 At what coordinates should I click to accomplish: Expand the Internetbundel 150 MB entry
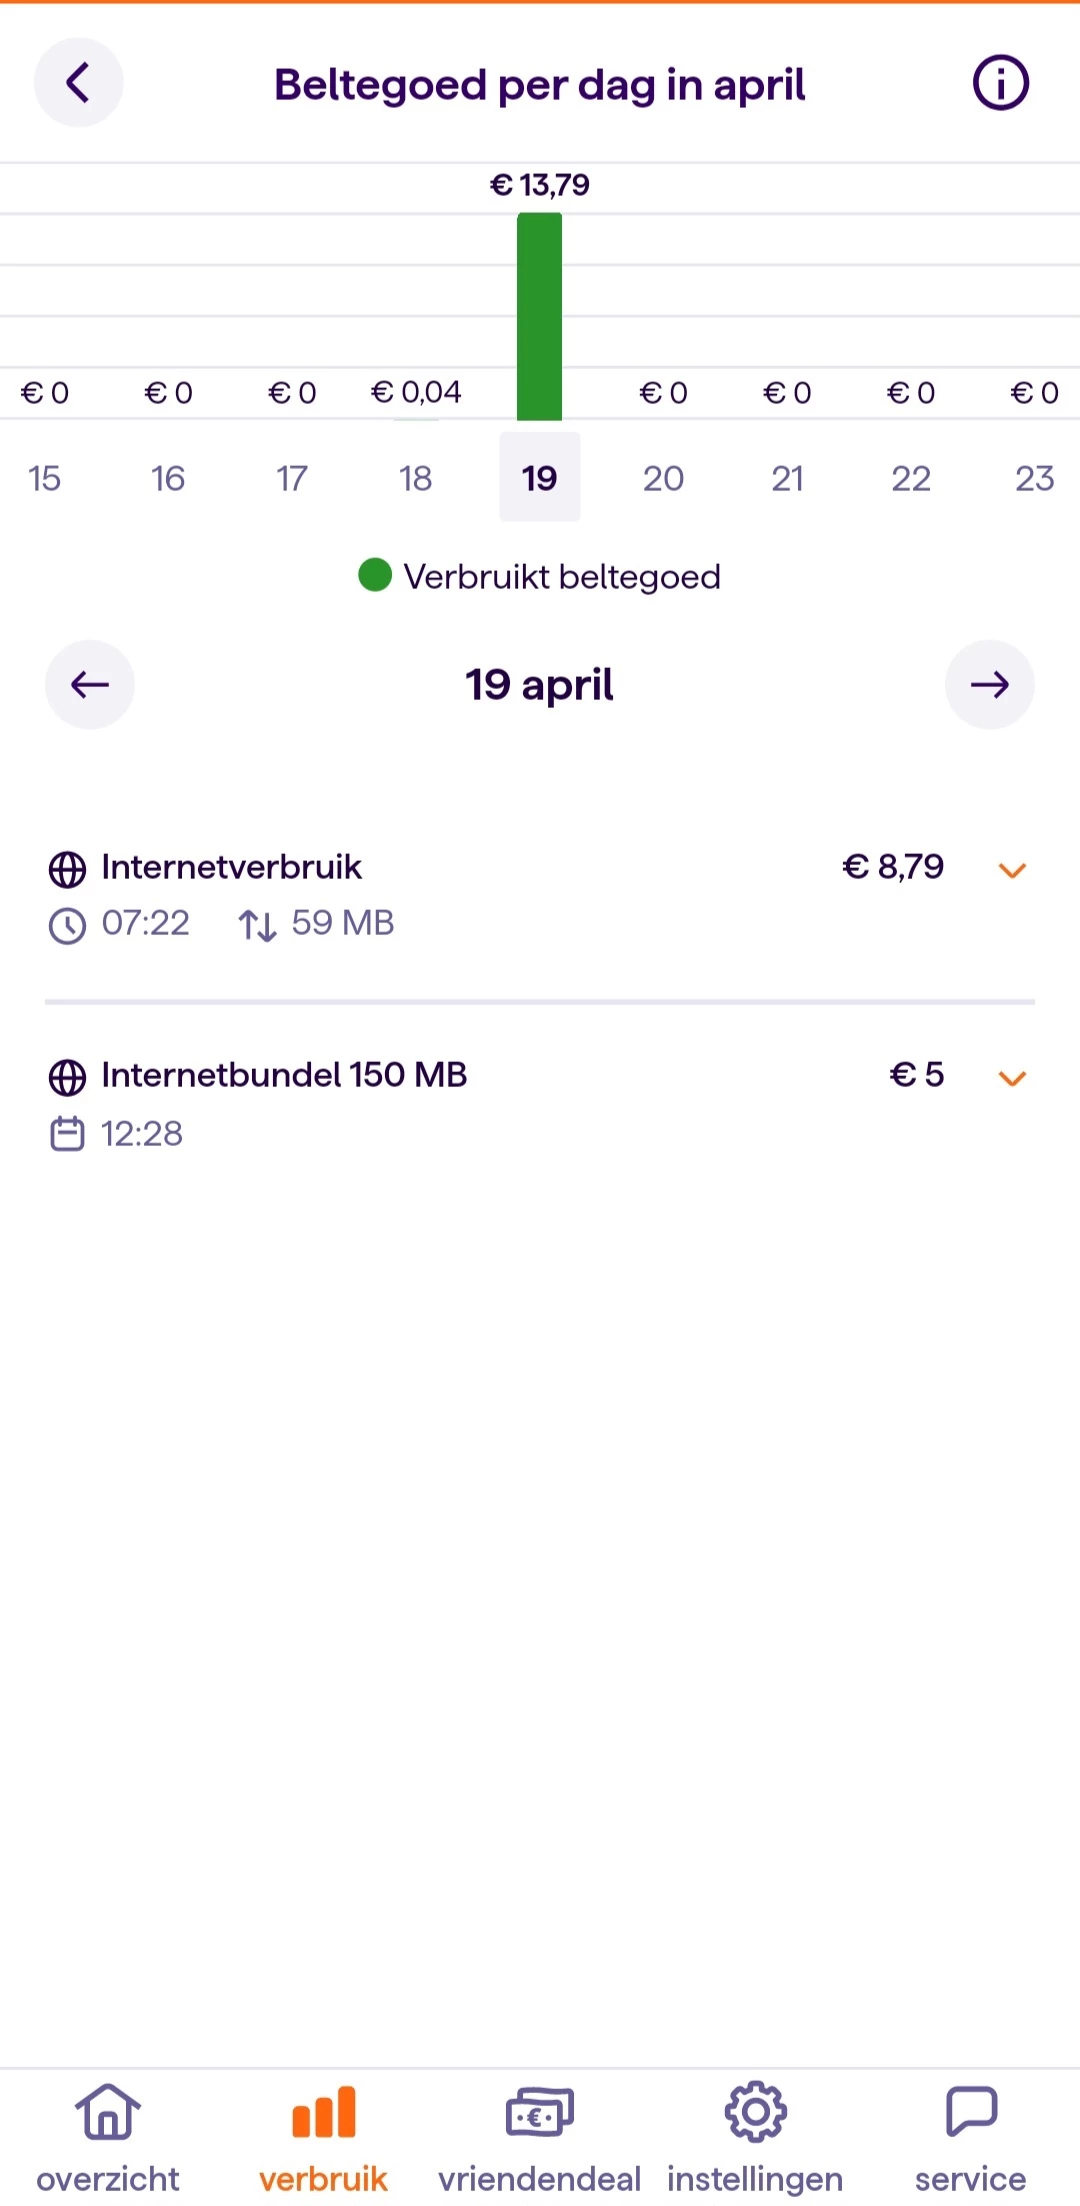point(1012,1078)
